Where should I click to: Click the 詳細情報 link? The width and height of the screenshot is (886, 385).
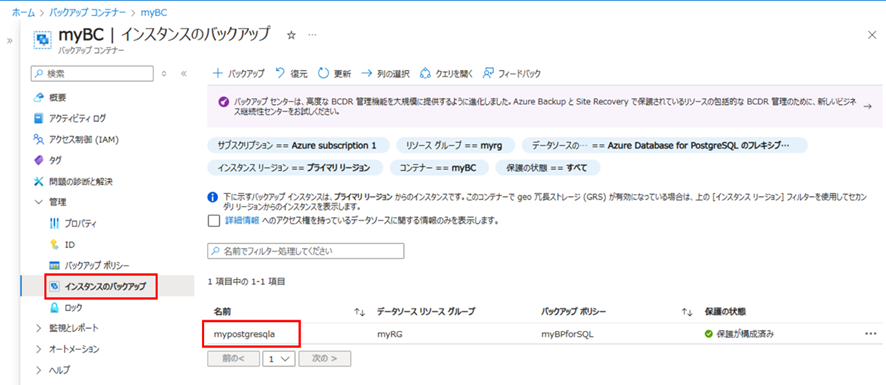click(x=242, y=221)
